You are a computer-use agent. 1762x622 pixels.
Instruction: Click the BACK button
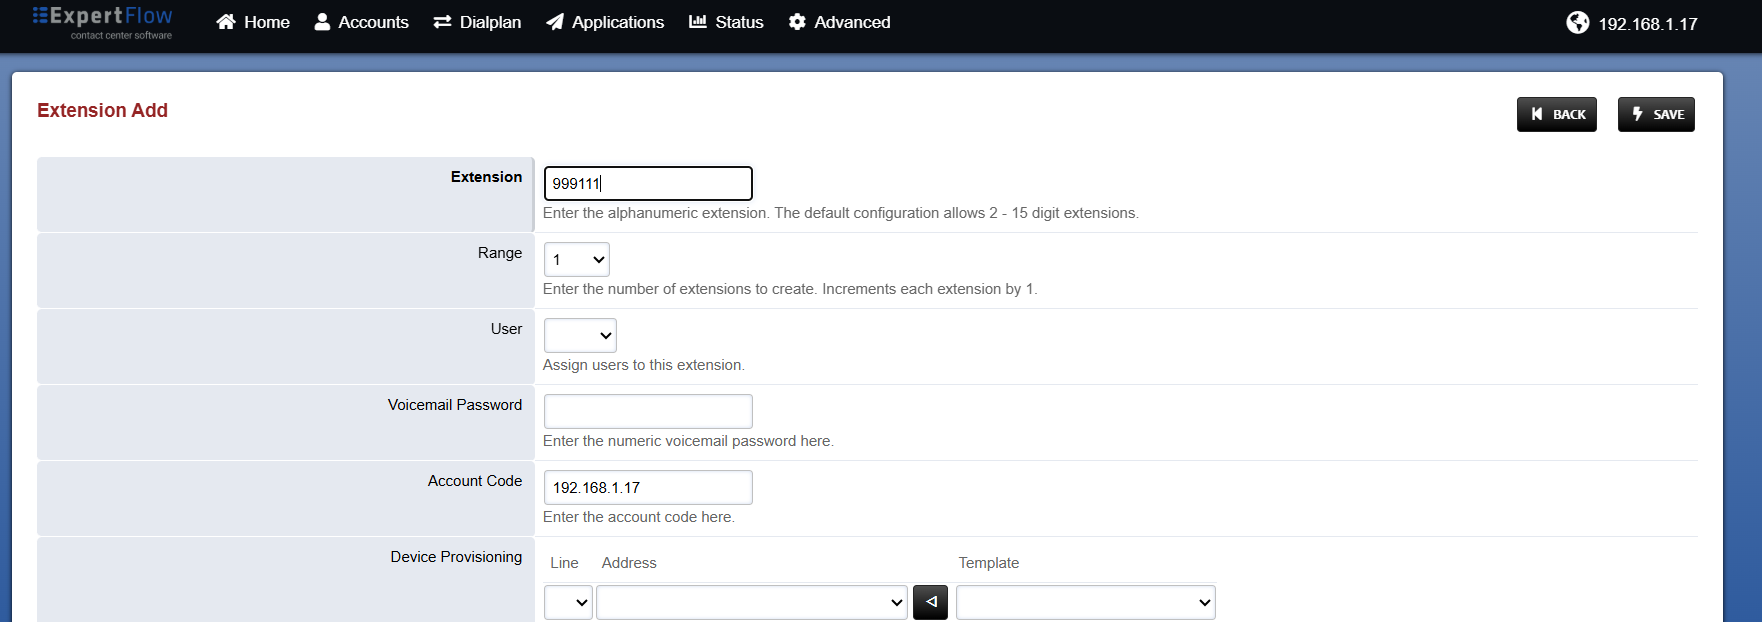[1557, 114]
